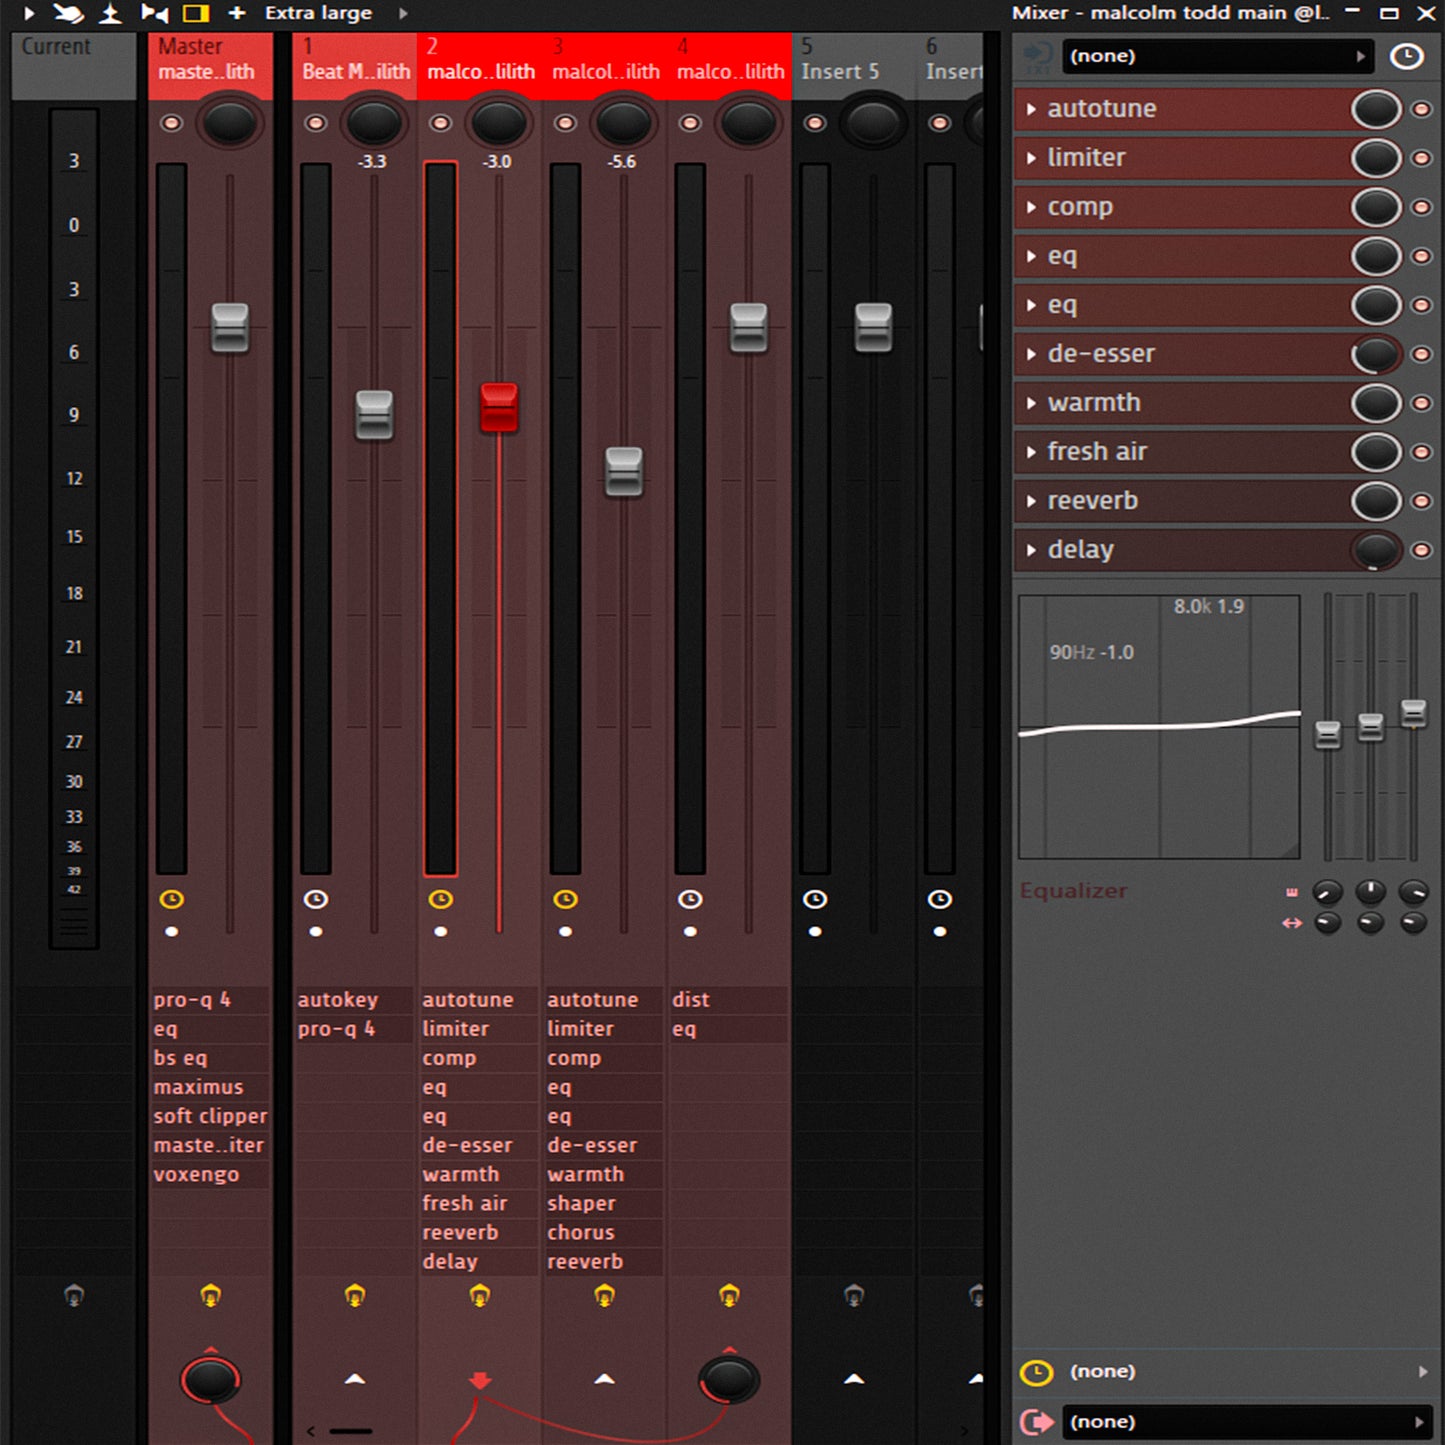Click the clock icon beside input selector
This screenshot has height=1445, width=1445.
1407,56
